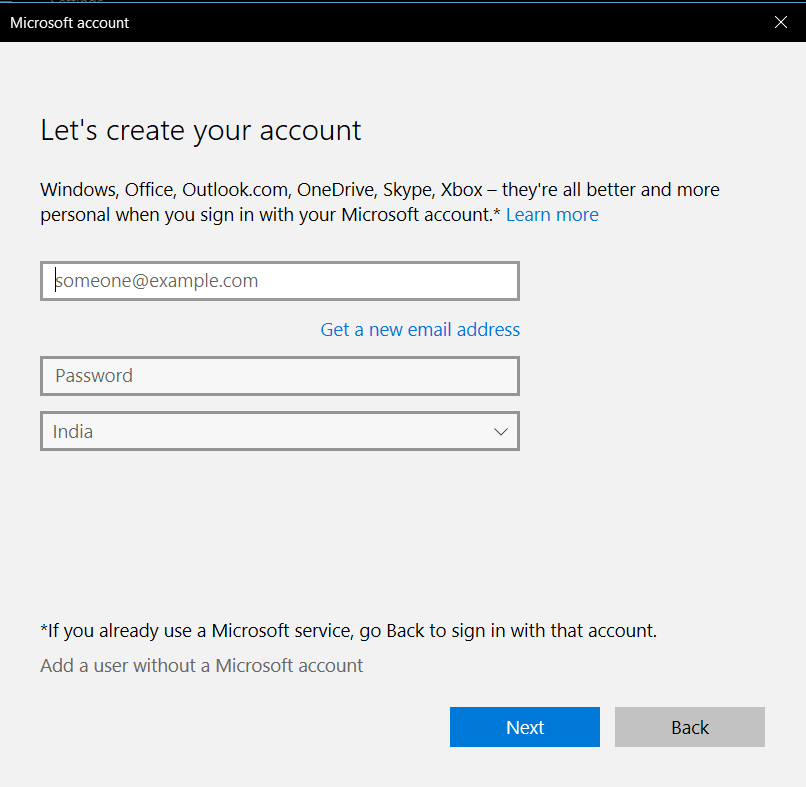Viewport: 806px width, 787px height.
Task: Click Add a user without a Microsoft account
Action: 202,665
